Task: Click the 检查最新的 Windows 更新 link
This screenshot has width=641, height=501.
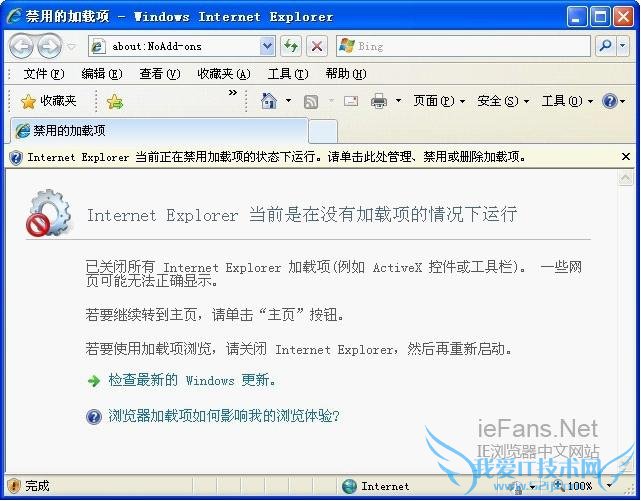Action: pyautogui.click(x=191, y=380)
